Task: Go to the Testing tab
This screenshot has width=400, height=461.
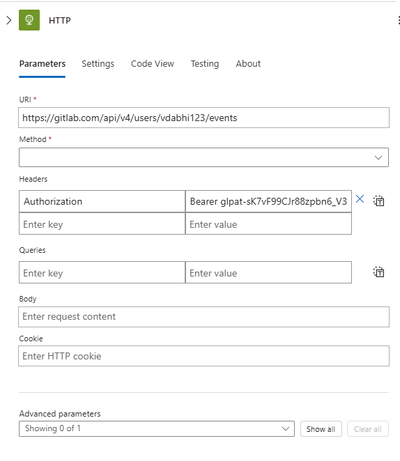Action: pyautogui.click(x=205, y=64)
